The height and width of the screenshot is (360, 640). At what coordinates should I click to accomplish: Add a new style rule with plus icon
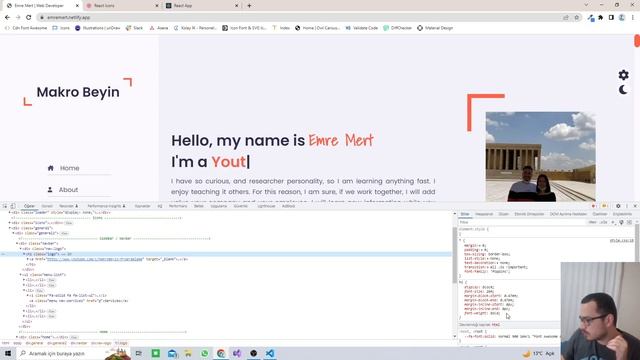pos(613,222)
